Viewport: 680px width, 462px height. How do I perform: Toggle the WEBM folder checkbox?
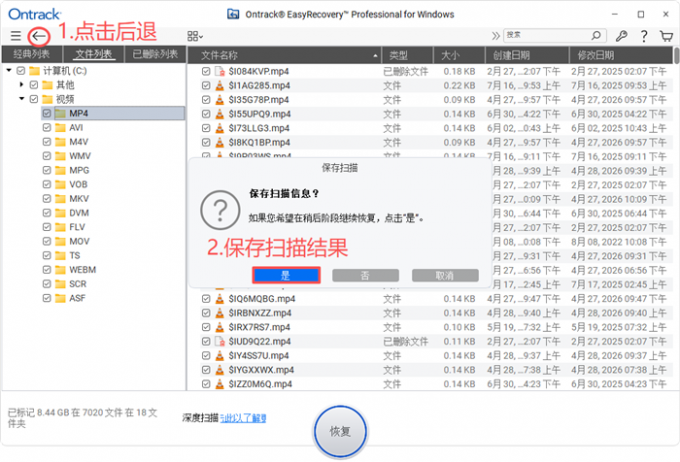click(47, 269)
